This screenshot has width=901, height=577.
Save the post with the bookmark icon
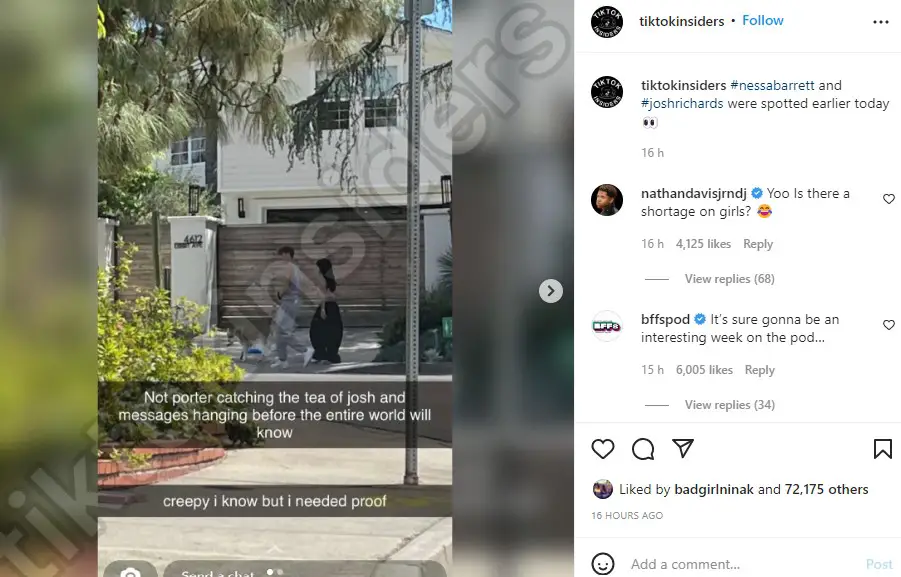tap(883, 449)
